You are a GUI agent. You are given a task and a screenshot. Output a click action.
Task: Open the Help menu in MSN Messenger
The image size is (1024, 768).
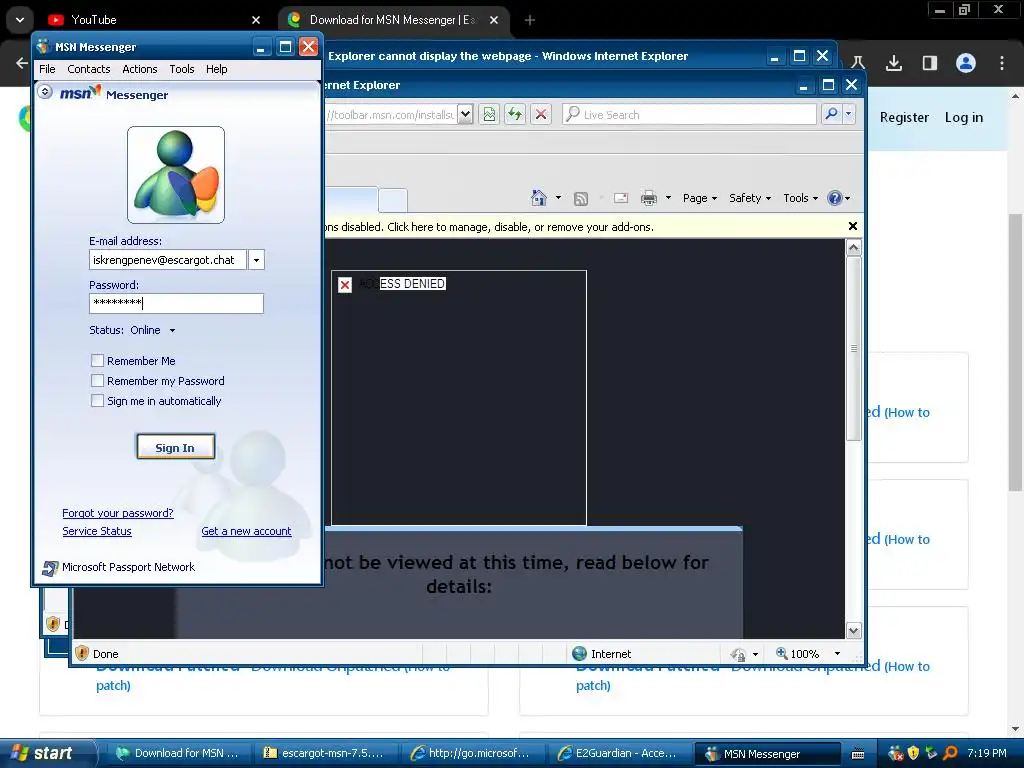pyautogui.click(x=217, y=69)
